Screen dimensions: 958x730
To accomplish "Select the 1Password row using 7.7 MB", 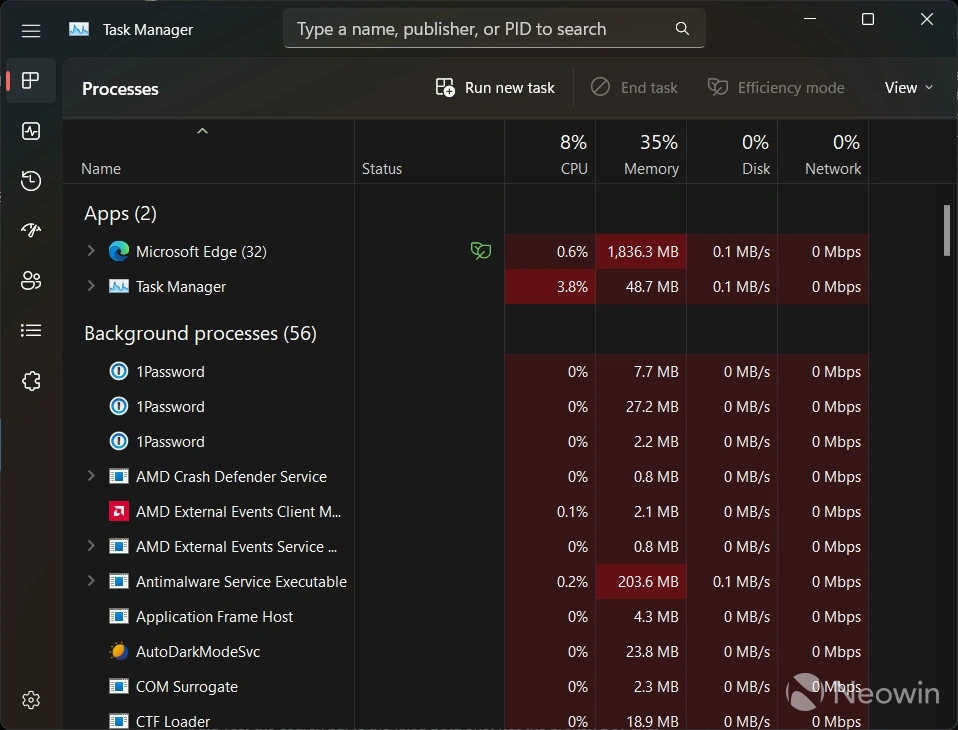I will point(466,372).
